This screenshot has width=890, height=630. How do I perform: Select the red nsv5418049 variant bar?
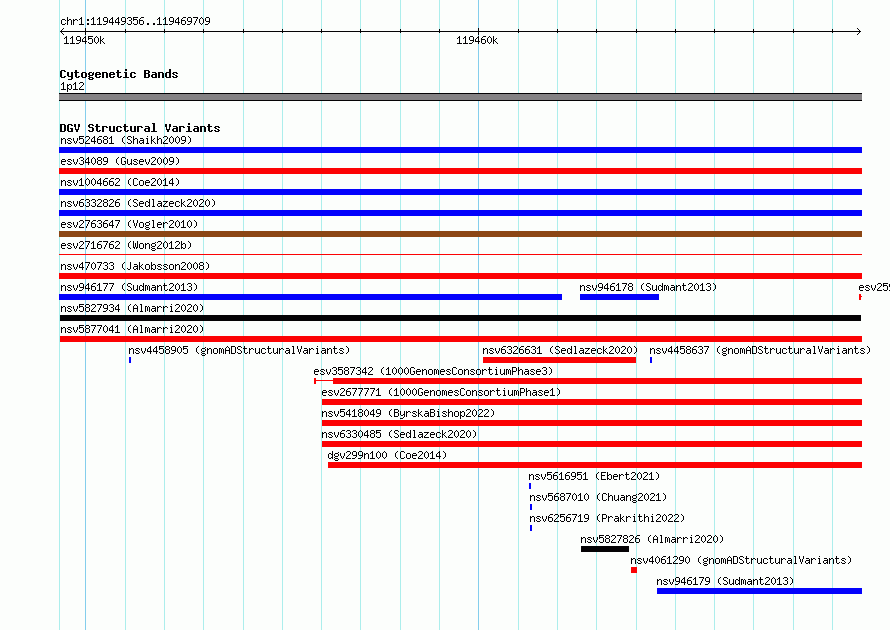point(592,423)
